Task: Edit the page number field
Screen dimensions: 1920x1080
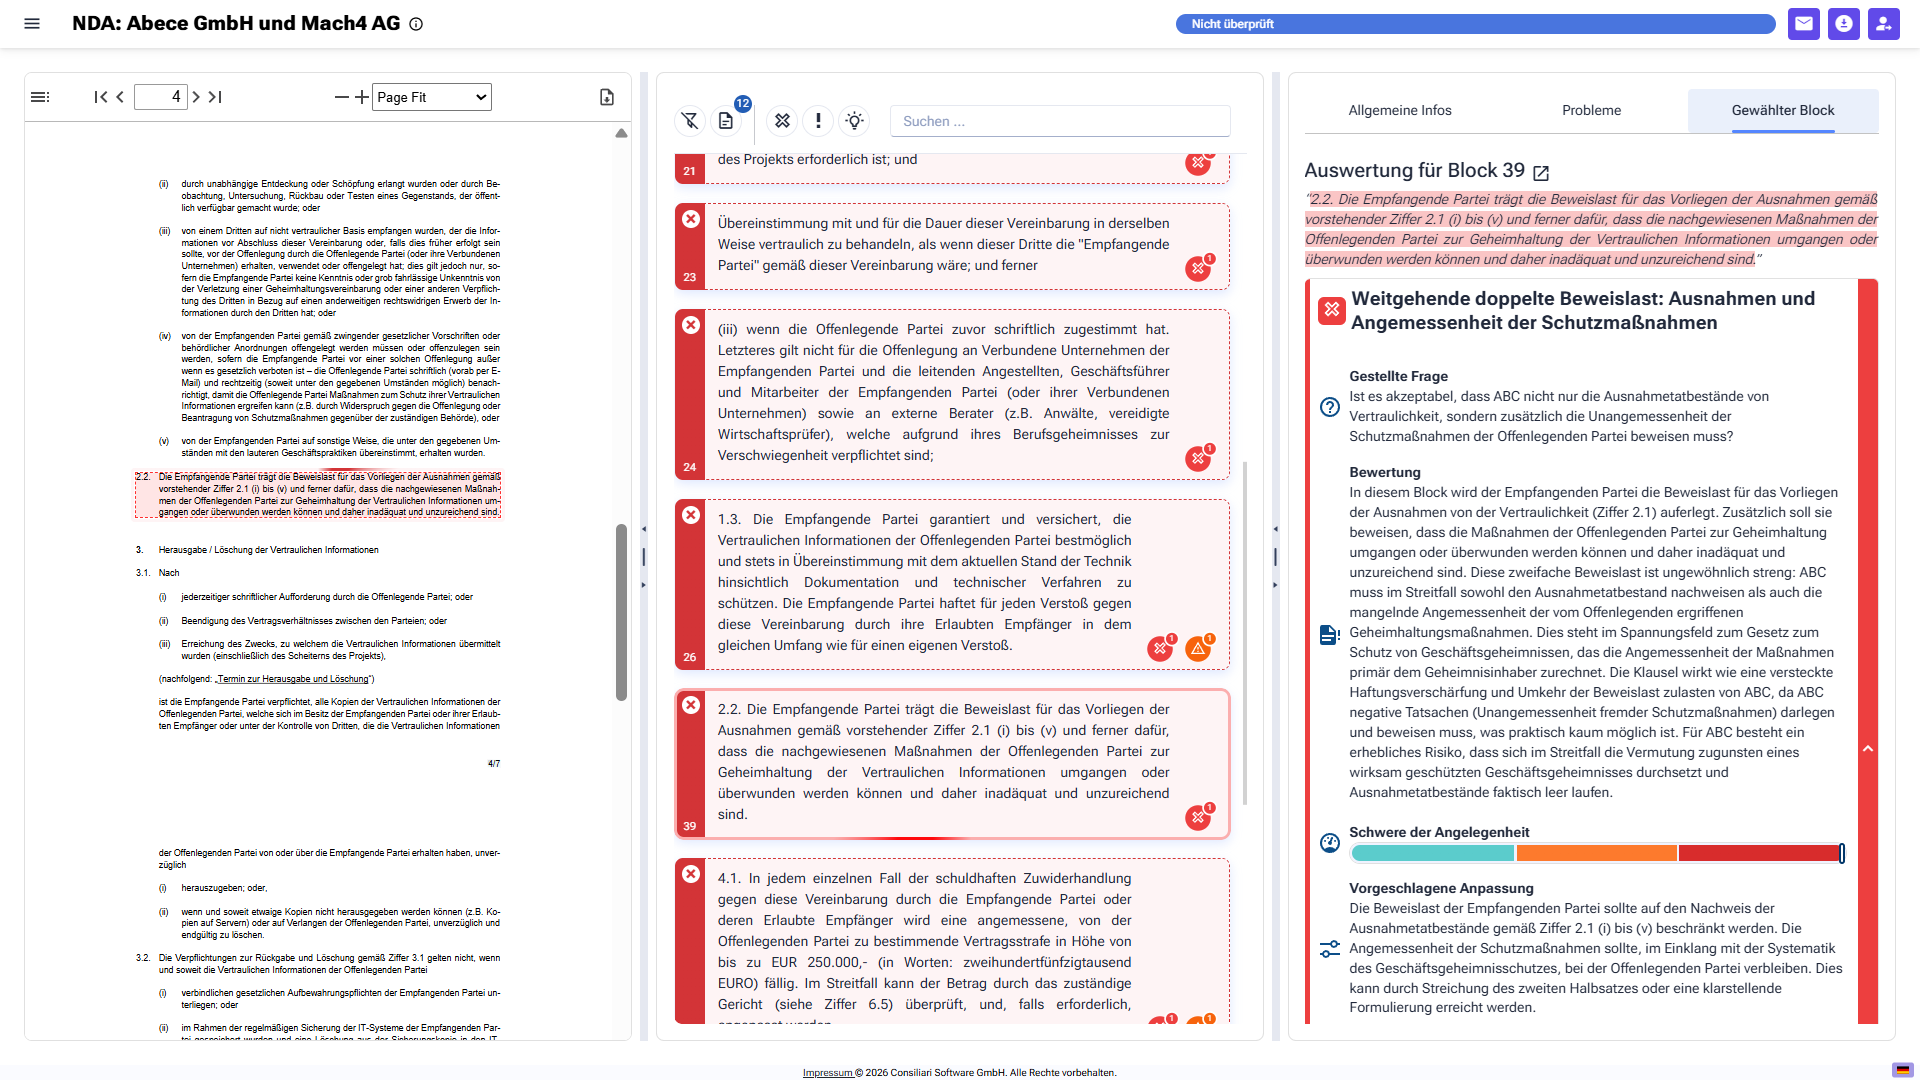Action: click(x=160, y=97)
